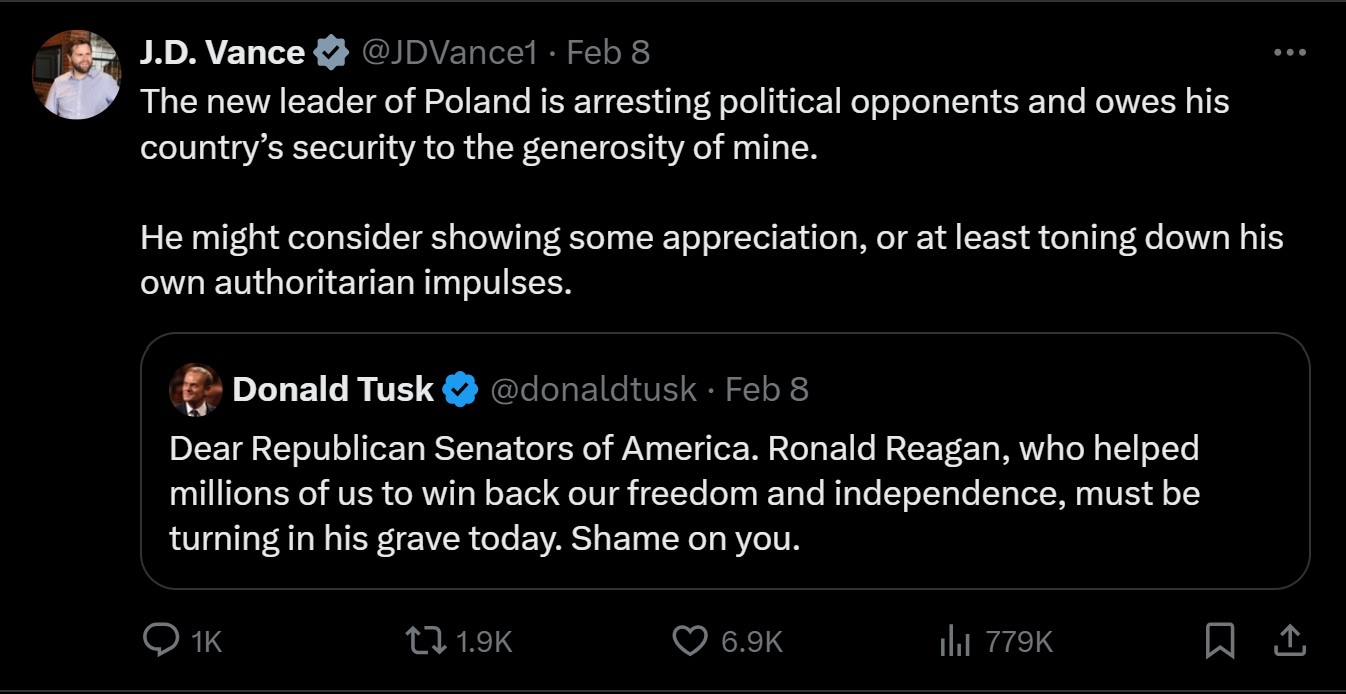The height and width of the screenshot is (694, 1346).
Task: Open Donald Tusk's small avatar
Action: pyautogui.click(x=196, y=389)
